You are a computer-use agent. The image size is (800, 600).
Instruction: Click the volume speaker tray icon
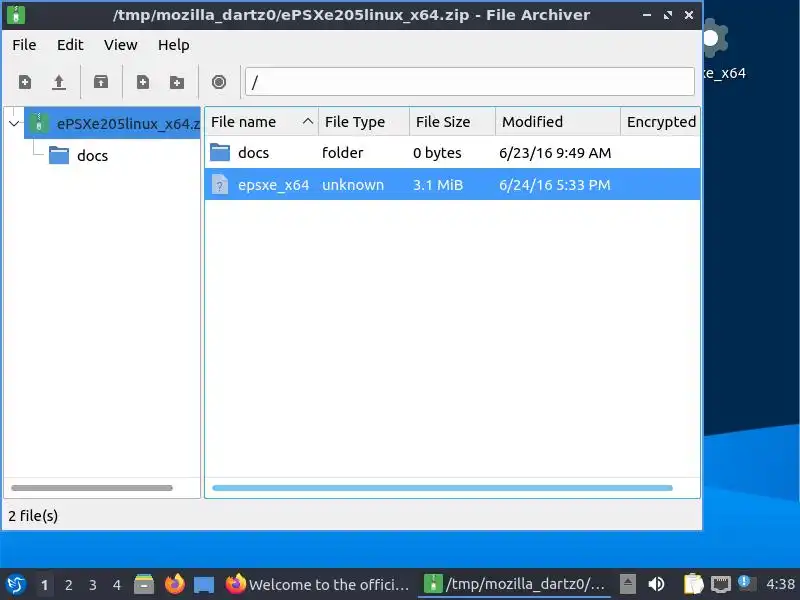coord(656,584)
